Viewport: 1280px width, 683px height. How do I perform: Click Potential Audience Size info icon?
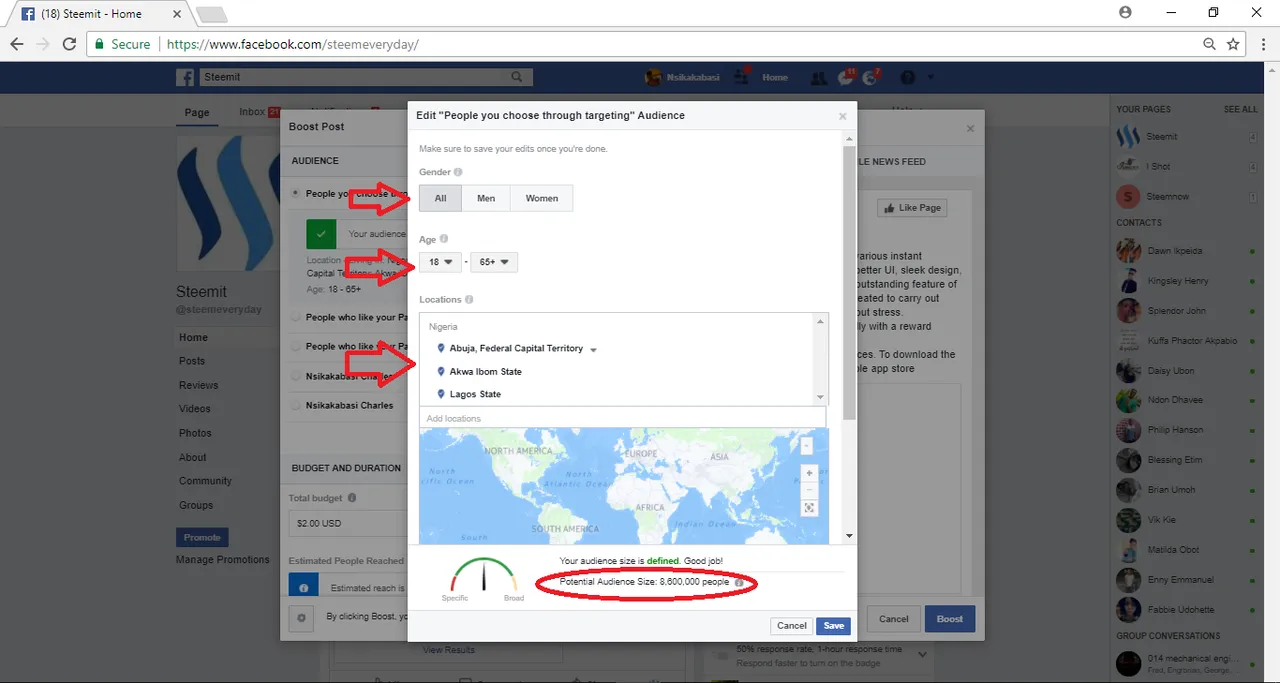tap(739, 582)
